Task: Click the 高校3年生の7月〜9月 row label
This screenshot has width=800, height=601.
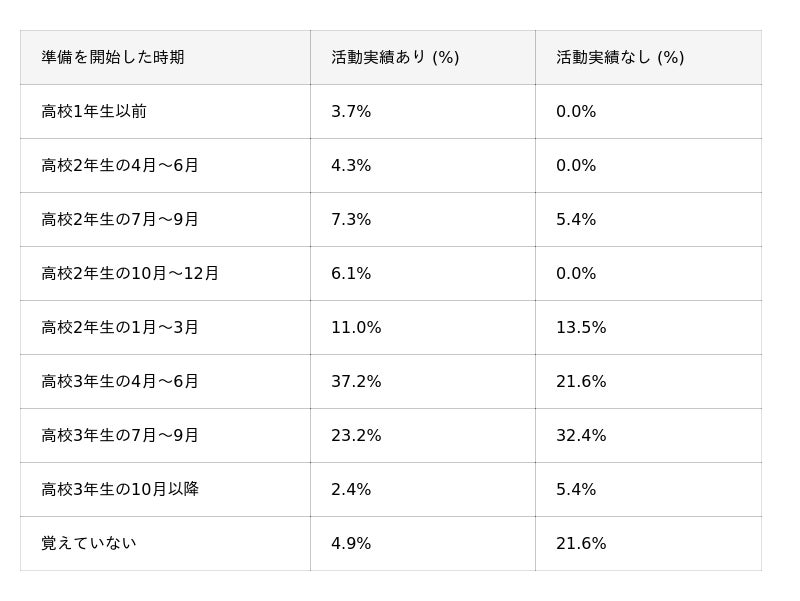Action: tap(120, 435)
